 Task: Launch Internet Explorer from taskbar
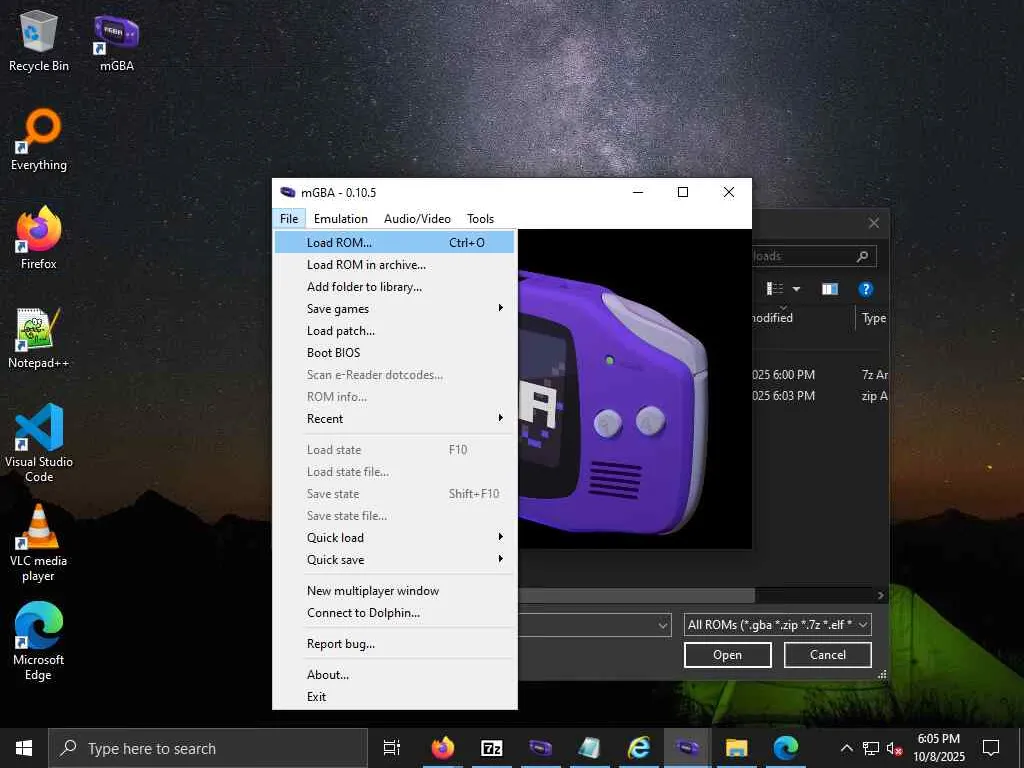pos(638,748)
